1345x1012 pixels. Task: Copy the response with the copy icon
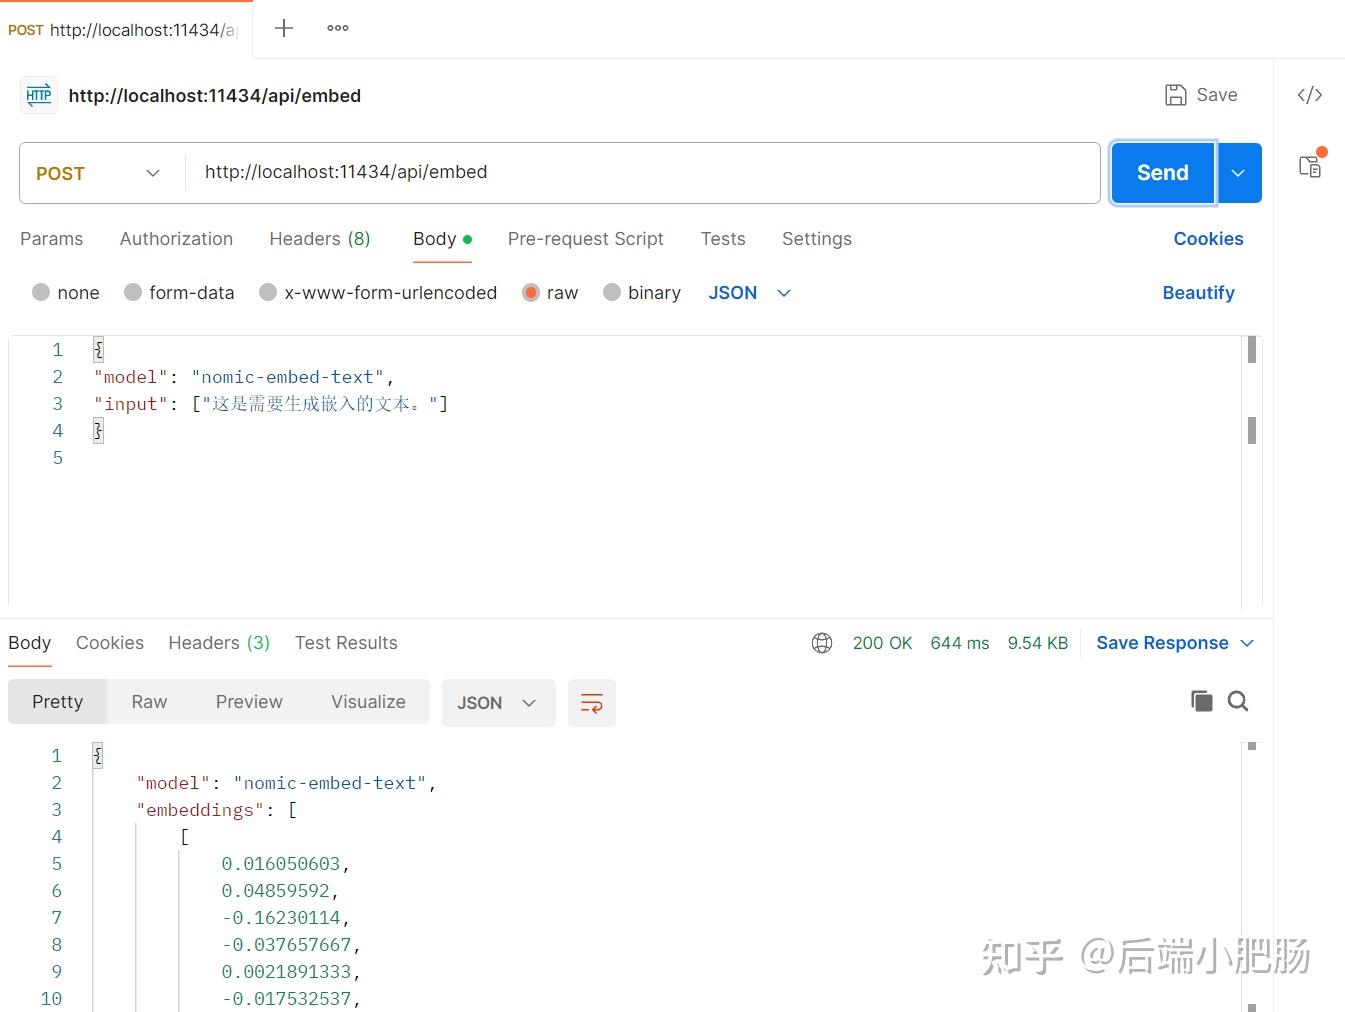[1201, 701]
